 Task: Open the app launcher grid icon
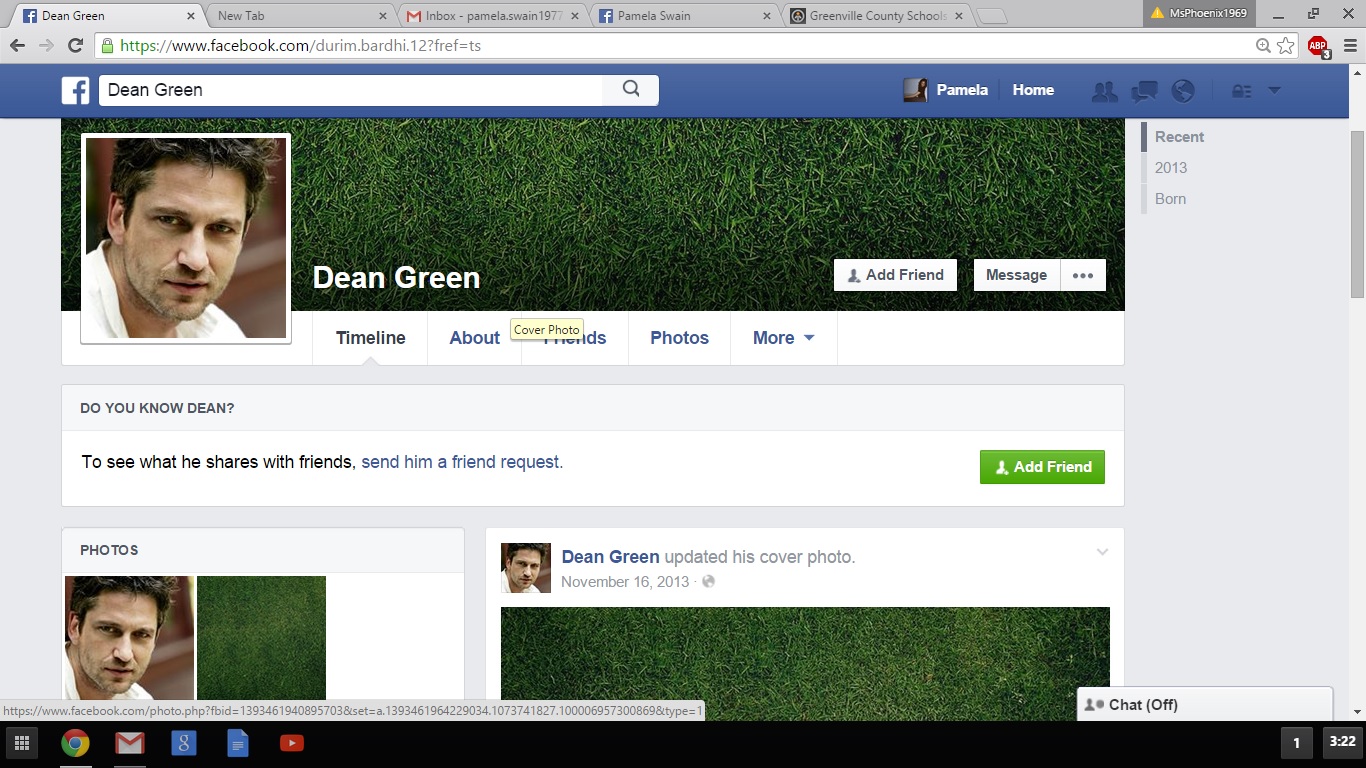click(x=22, y=743)
